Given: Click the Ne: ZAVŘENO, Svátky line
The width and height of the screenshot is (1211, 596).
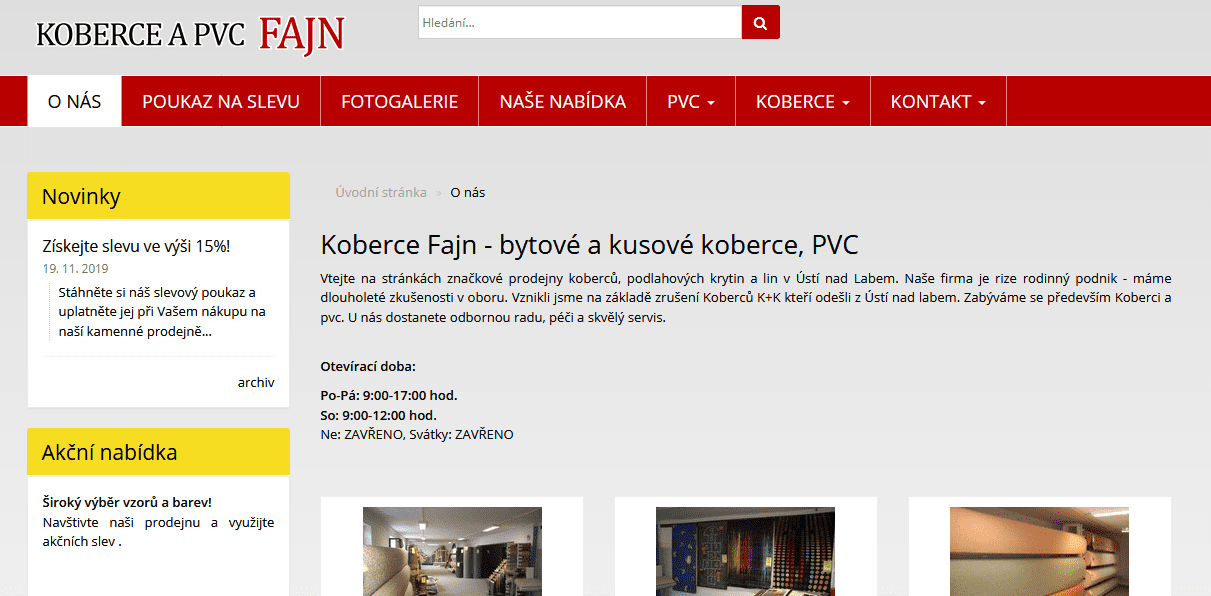Looking at the screenshot, I should (417, 434).
